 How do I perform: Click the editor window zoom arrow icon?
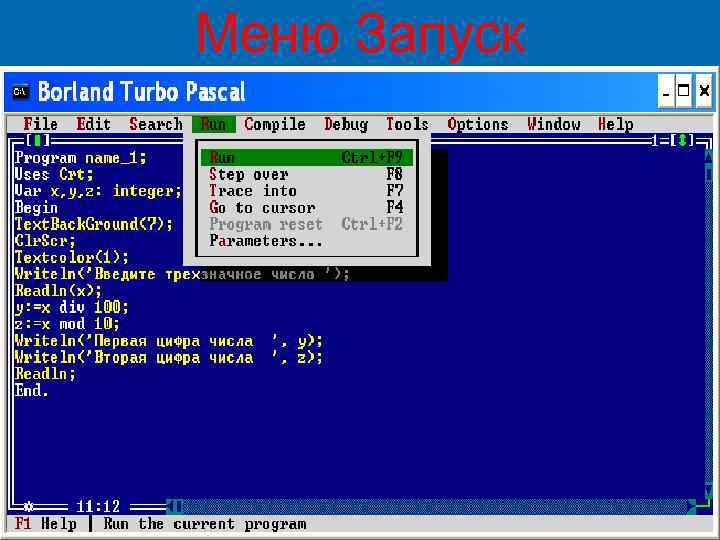(682, 140)
